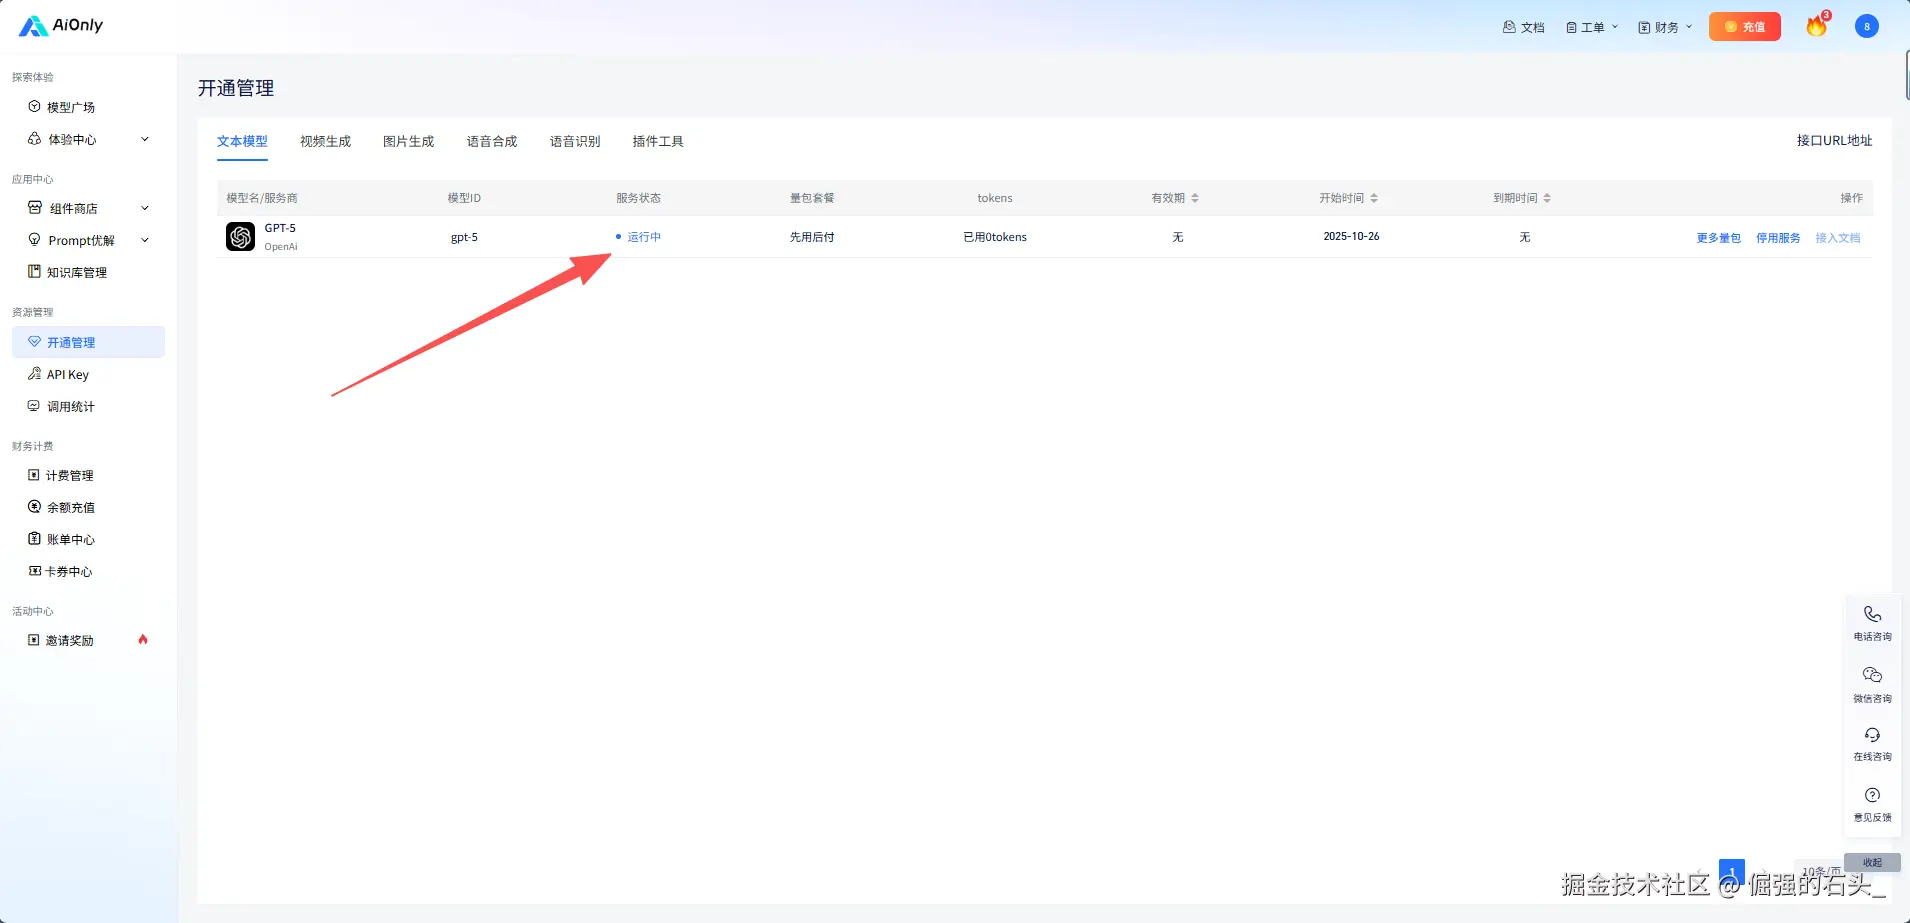This screenshot has width=1910, height=923.
Task: Switch to the 视频生成 tab
Action: pyautogui.click(x=325, y=141)
